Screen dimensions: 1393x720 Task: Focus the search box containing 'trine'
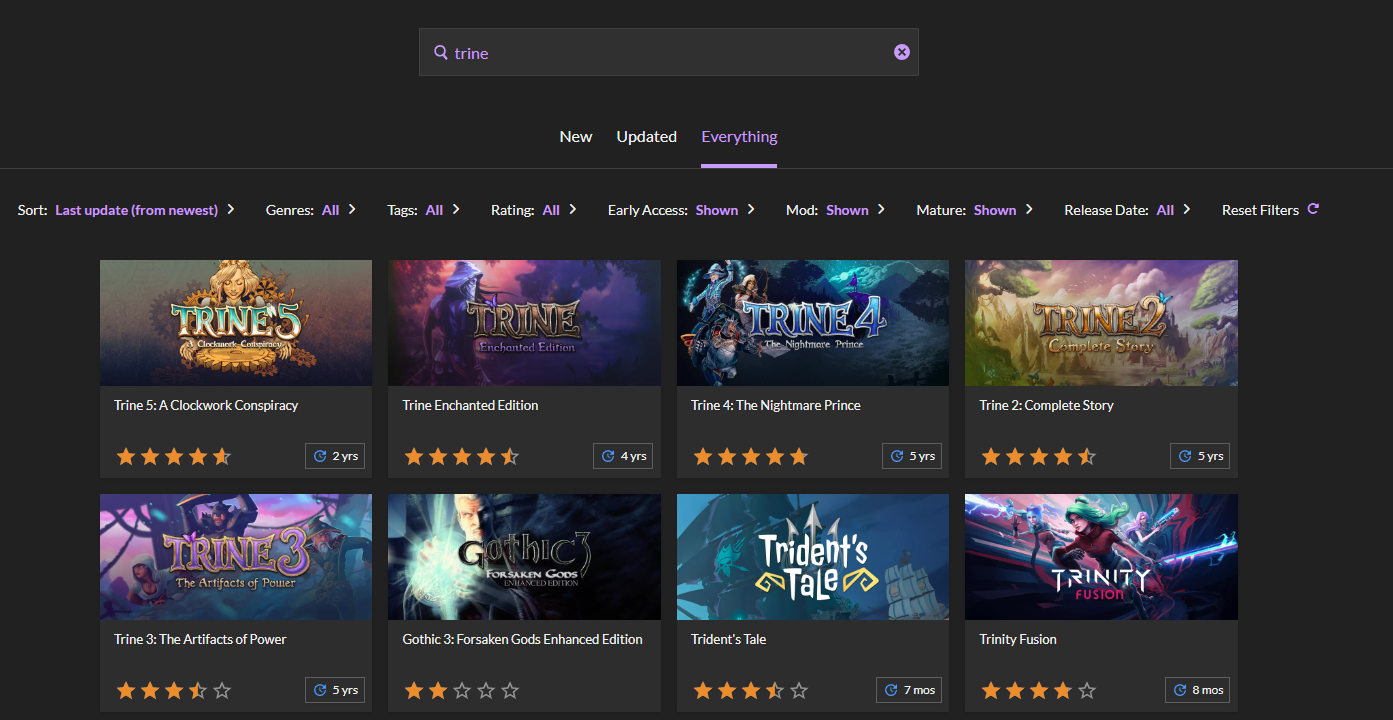tap(668, 52)
